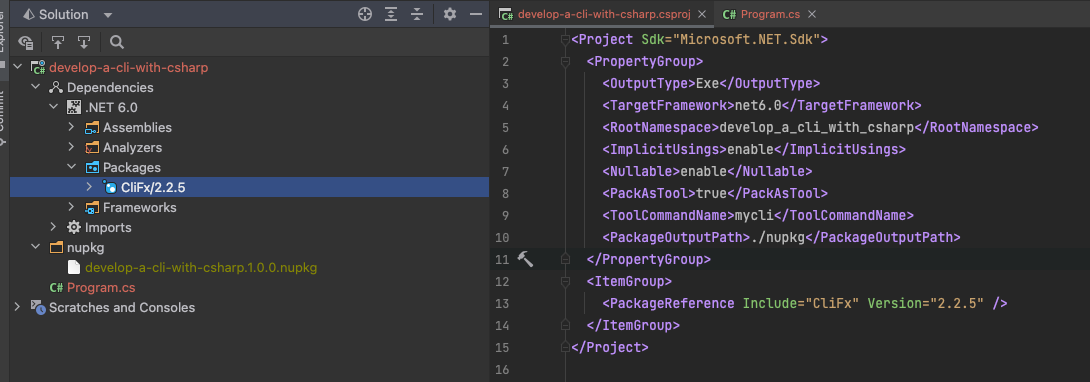This screenshot has width=1090, height=382.
Task: Fold the ItemGroup element on line 12
Action: (x=565, y=281)
